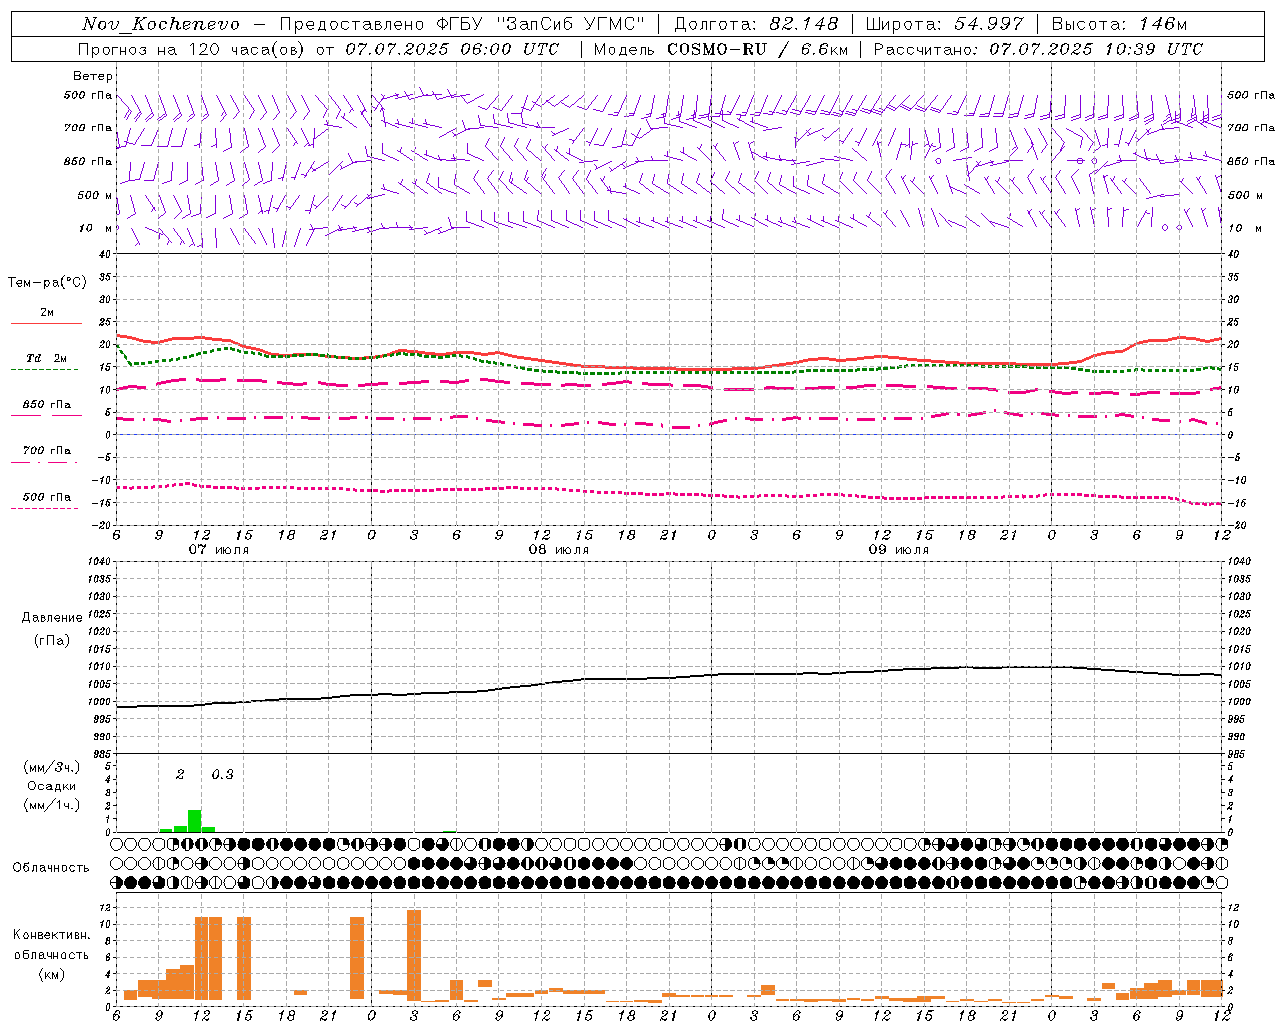Image resolution: width=1280 pixels, height=1024 pixels.
Task: Click the 'Облачность' cloudiness label
Action: click(x=51, y=868)
